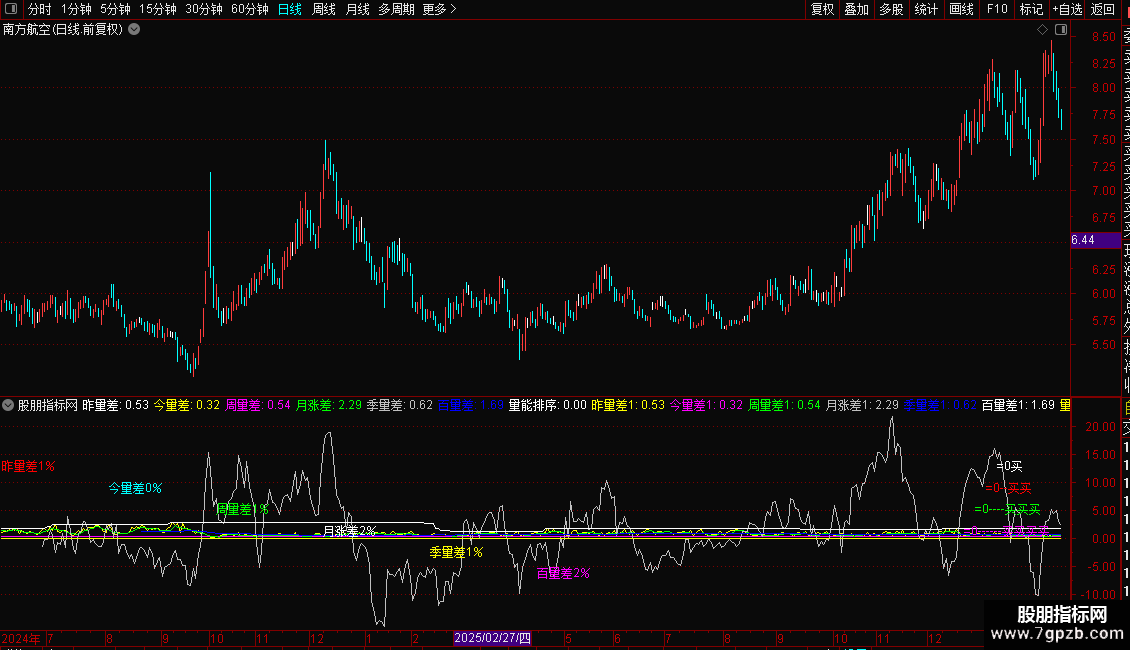This screenshot has height=650, width=1130.
Task: Click the 2024年 label on the time axis
Action: tap(21, 638)
